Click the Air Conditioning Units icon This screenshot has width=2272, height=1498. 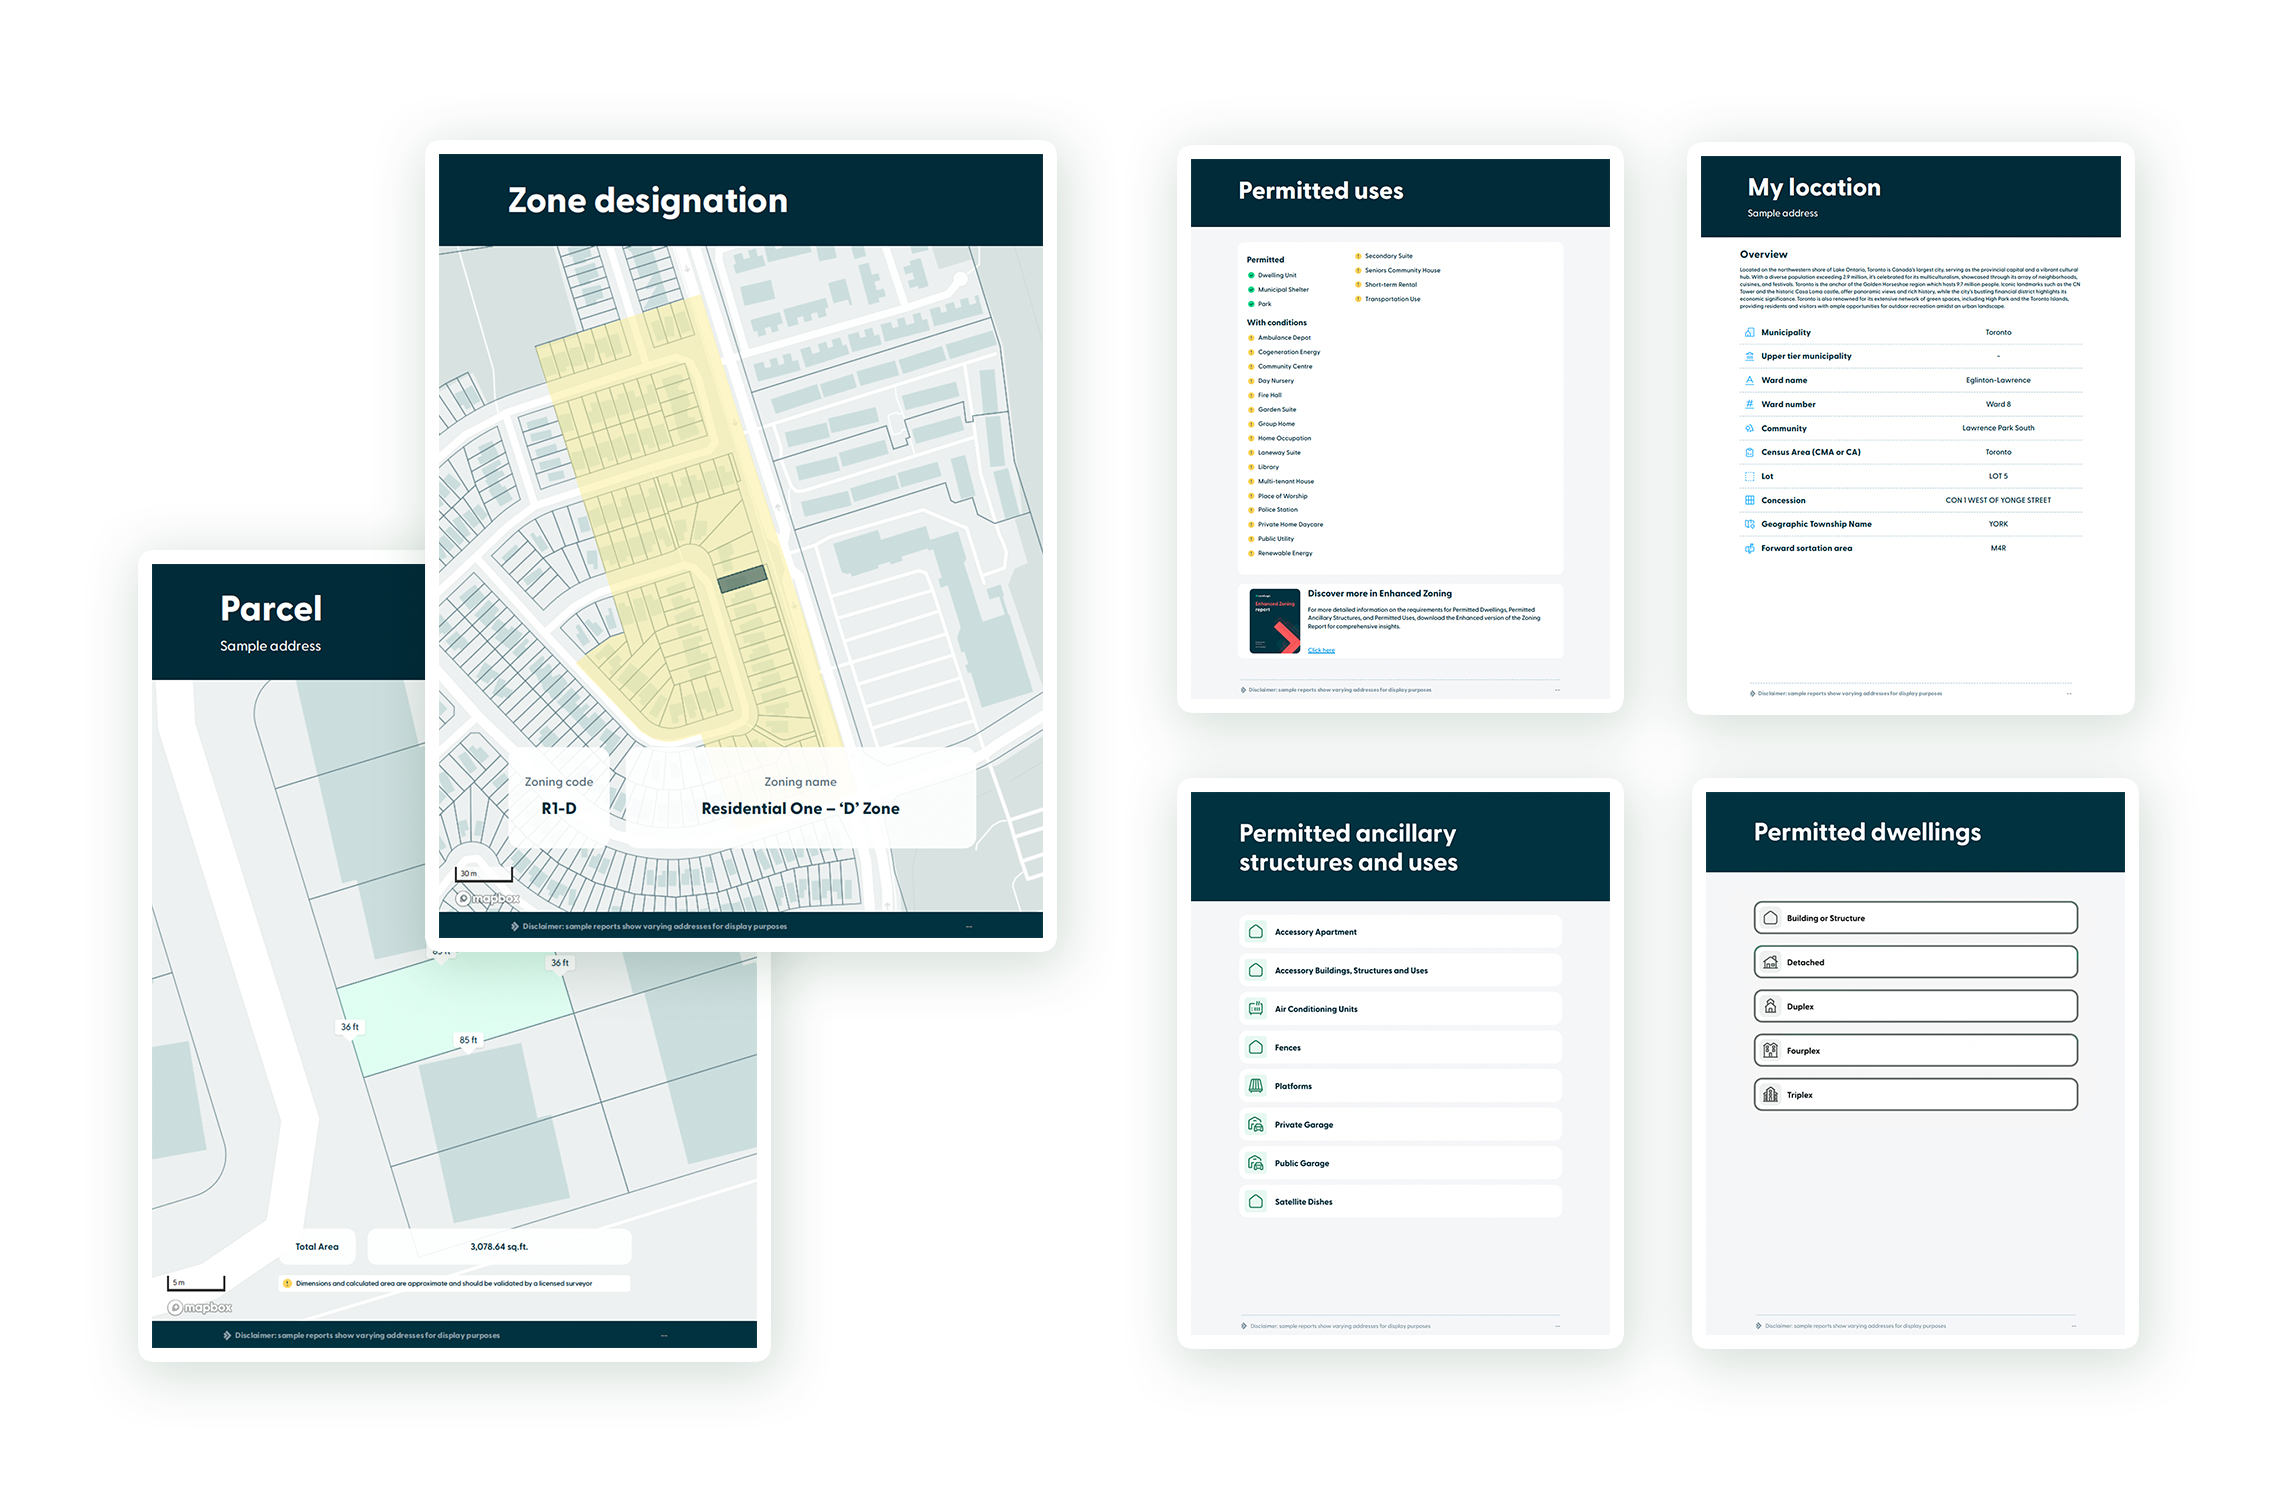coord(1255,1008)
